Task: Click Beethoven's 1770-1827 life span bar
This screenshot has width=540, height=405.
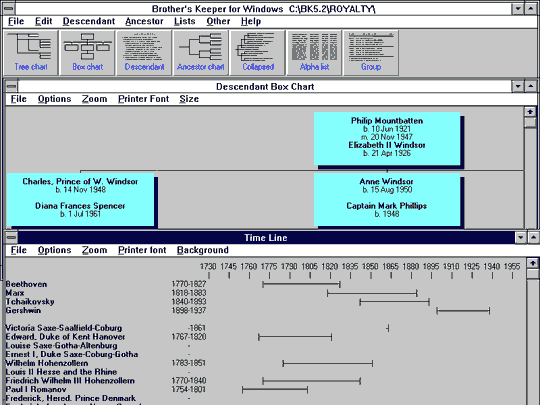Action: click(x=301, y=284)
